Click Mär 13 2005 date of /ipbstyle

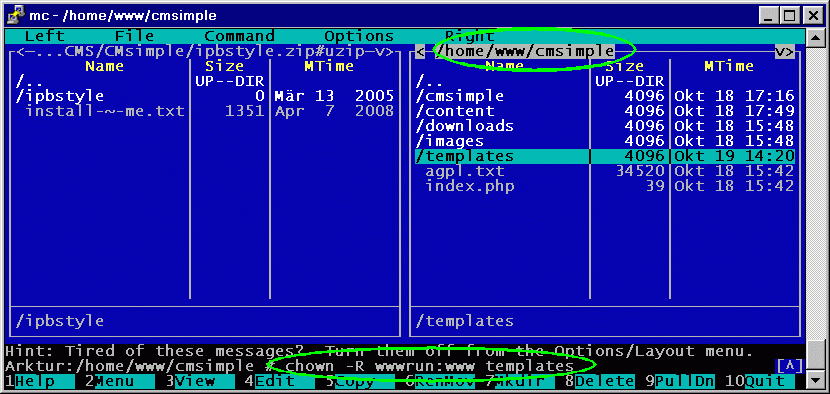pyautogui.click(x=335, y=96)
